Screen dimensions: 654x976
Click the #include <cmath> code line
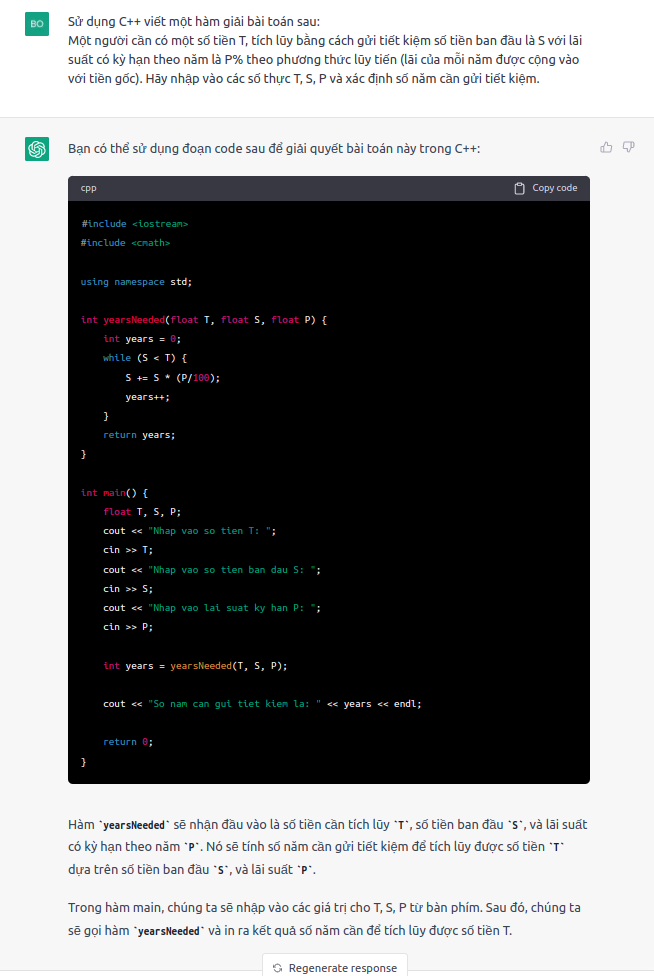125,243
